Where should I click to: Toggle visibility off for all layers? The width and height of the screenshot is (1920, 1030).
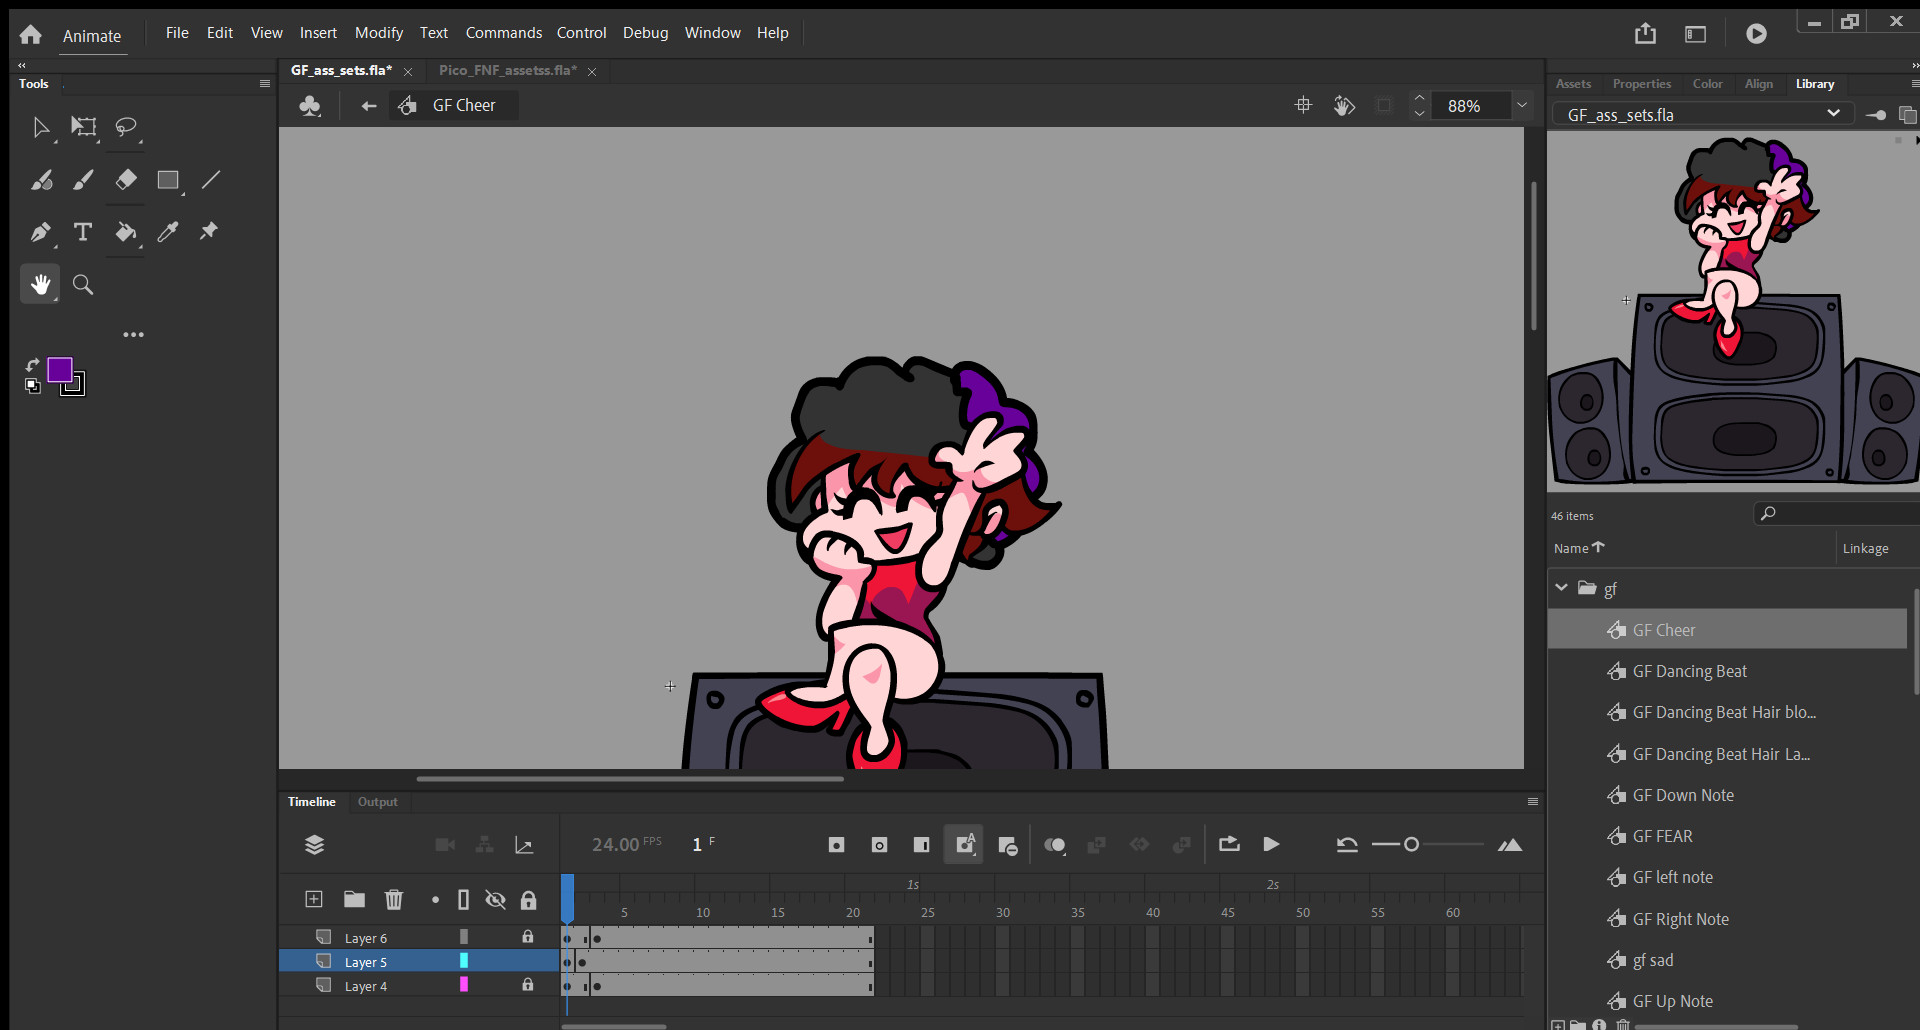tap(495, 899)
